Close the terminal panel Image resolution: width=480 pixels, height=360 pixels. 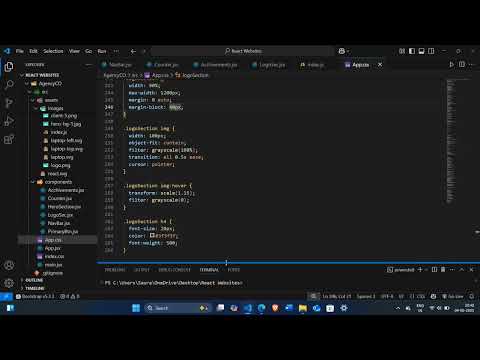point(471,269)
